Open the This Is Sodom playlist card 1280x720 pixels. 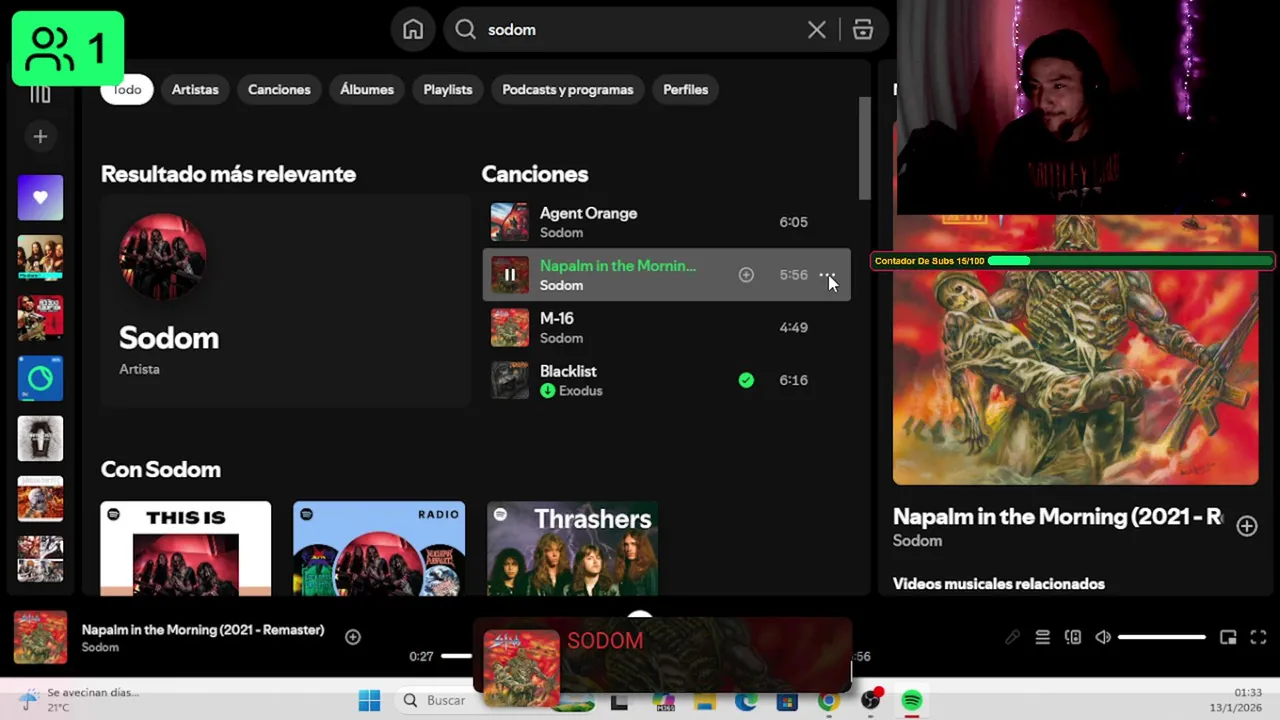185,549
